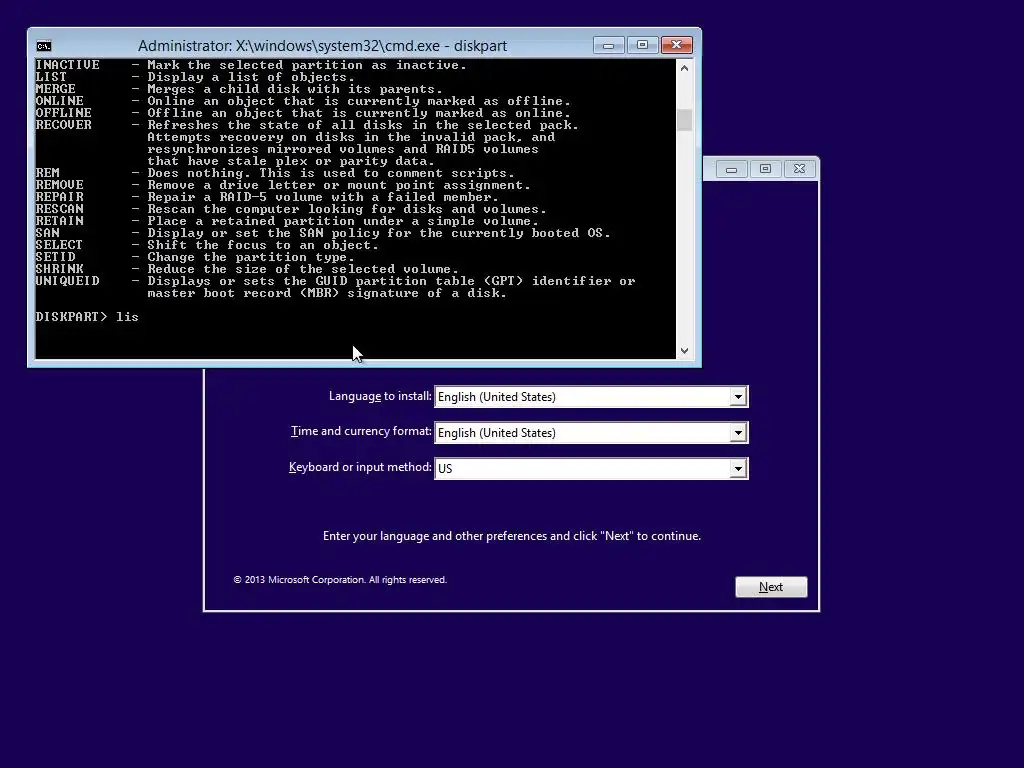Click the Time and currency format arrow
The image size is (1024, 768).
738,432
